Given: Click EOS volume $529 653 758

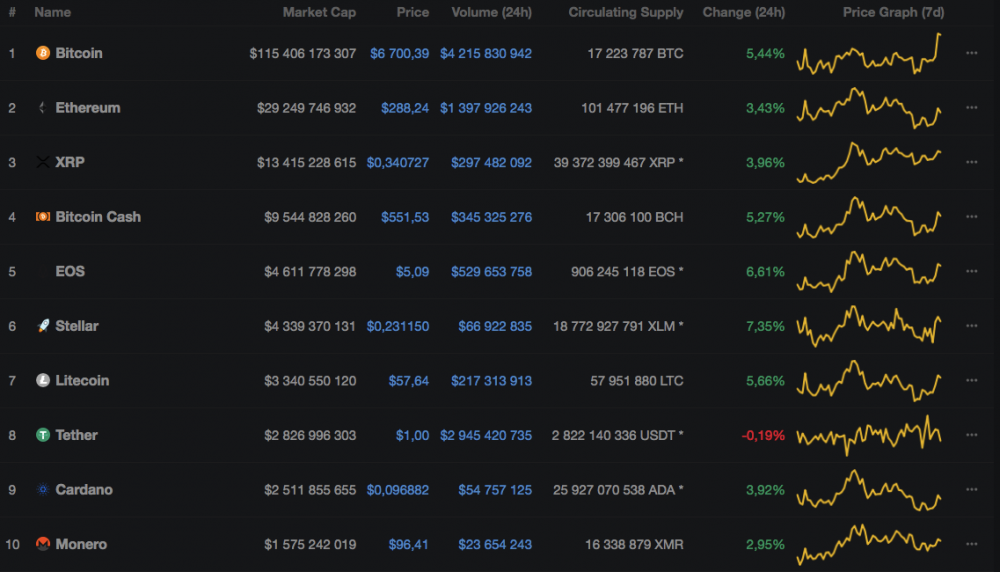Looking at the screenshot, I should click(491, 272).
